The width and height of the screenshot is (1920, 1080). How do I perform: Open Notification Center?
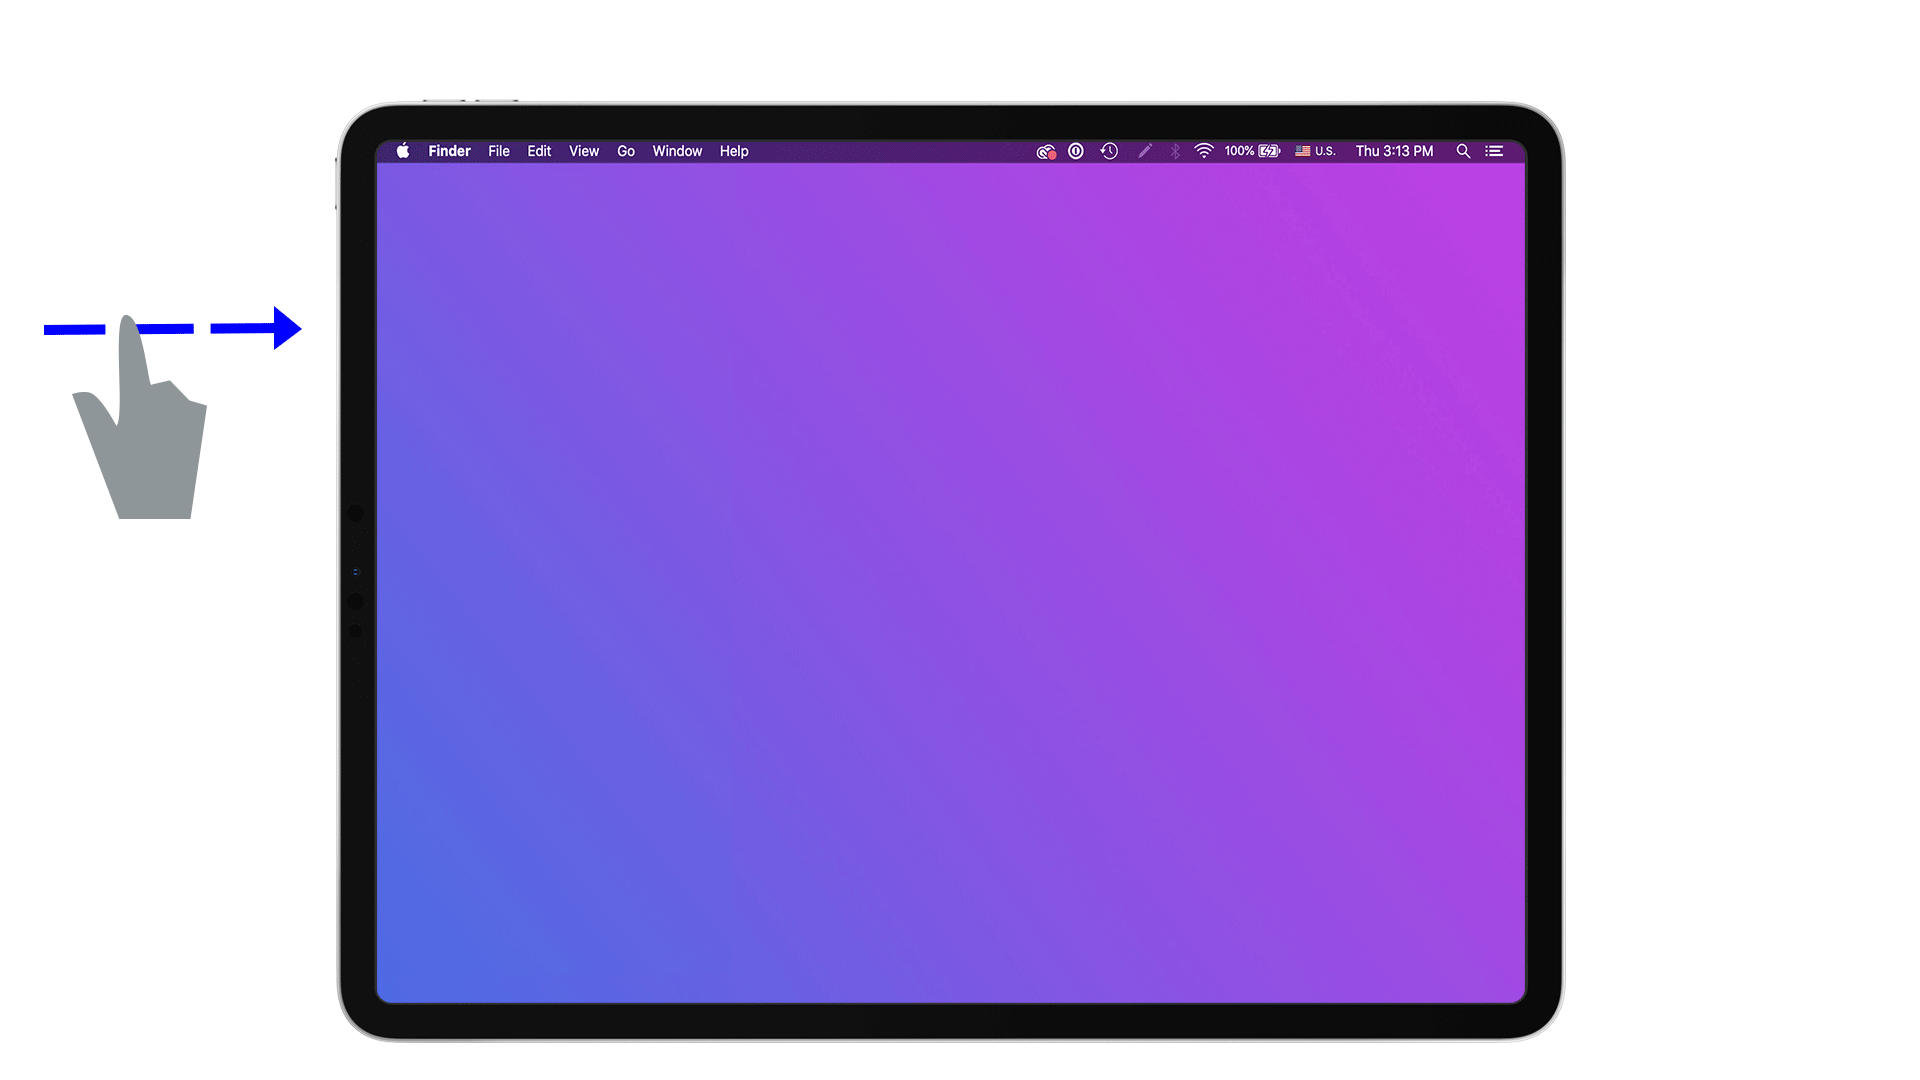point(1494,151)
